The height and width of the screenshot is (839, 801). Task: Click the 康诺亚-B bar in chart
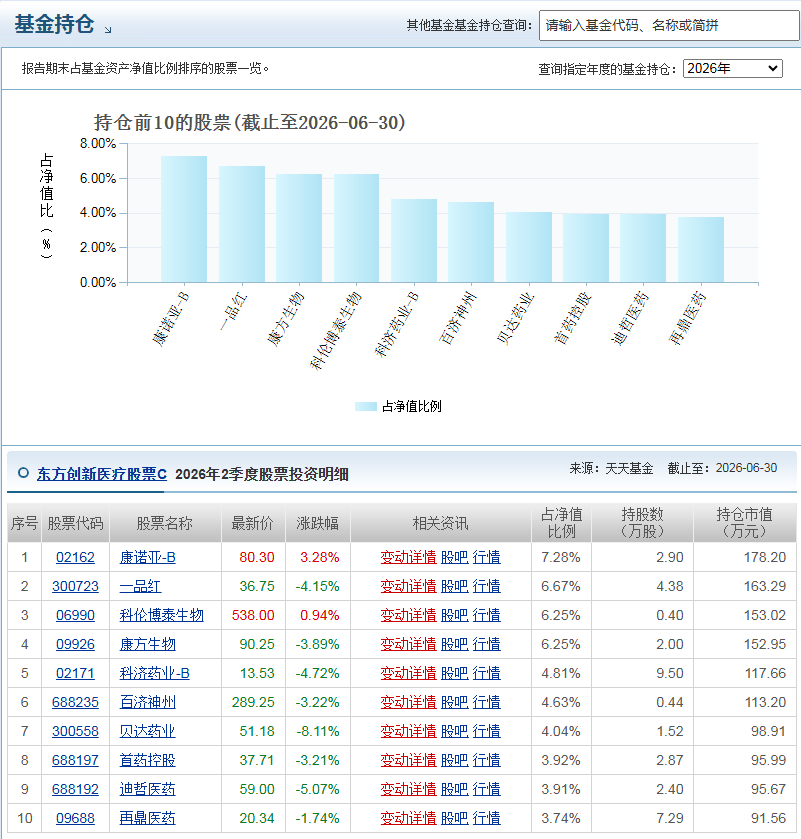coord(184,219)
